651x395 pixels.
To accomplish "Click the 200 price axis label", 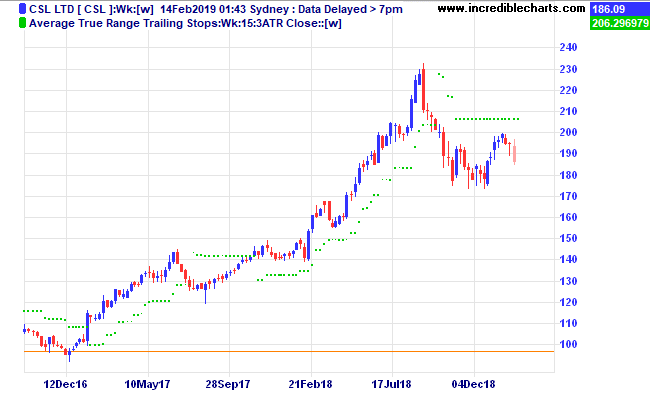I will [568, 132].
